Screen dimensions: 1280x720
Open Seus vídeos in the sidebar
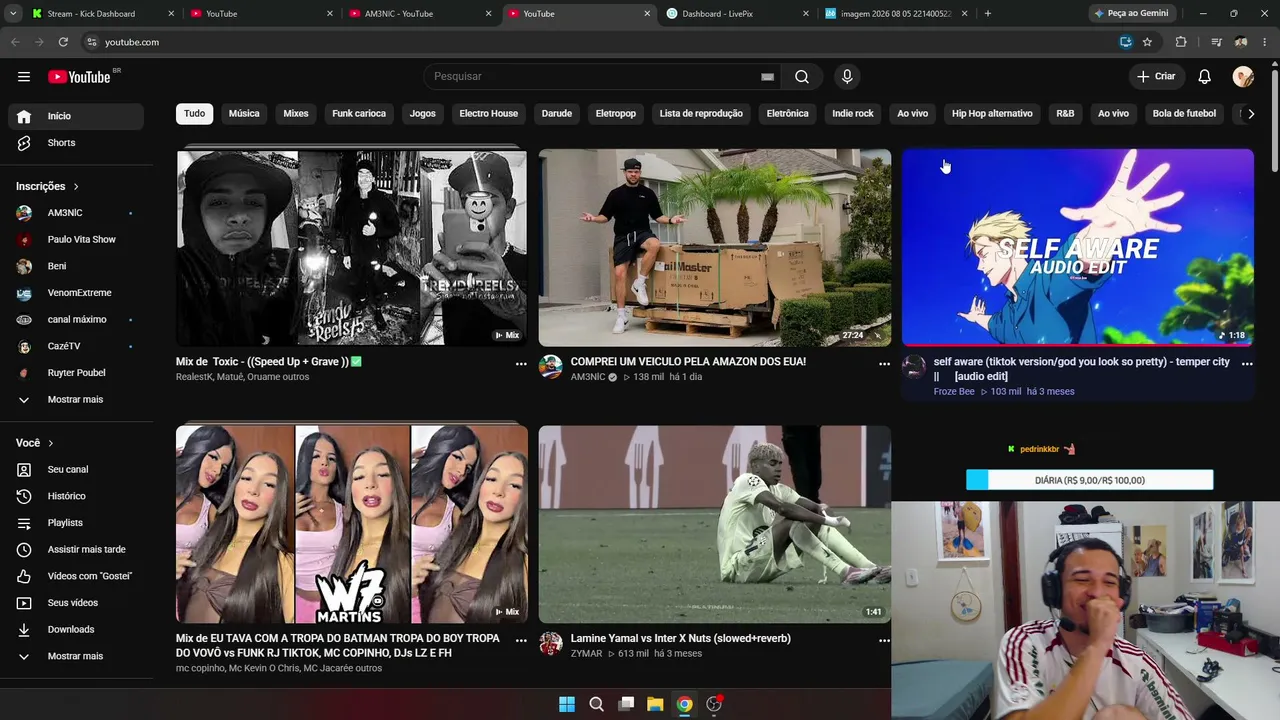(x=76, y=603)
